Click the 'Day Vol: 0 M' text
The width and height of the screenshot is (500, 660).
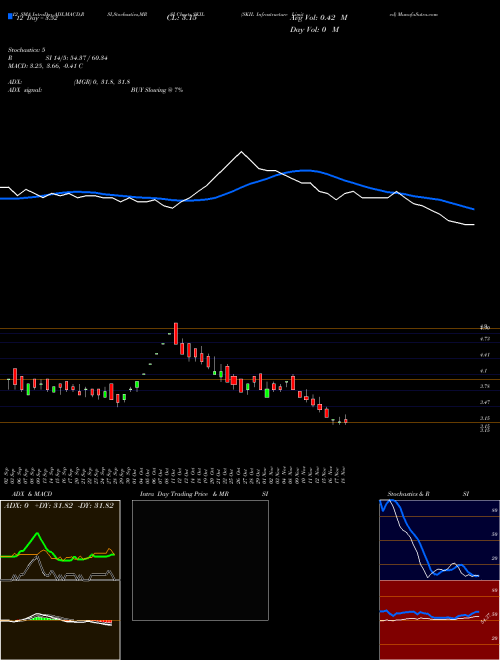coord(314,30)
